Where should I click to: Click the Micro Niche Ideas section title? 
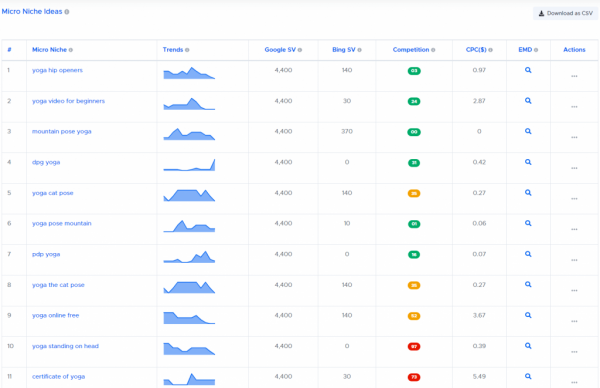[32, 11]
